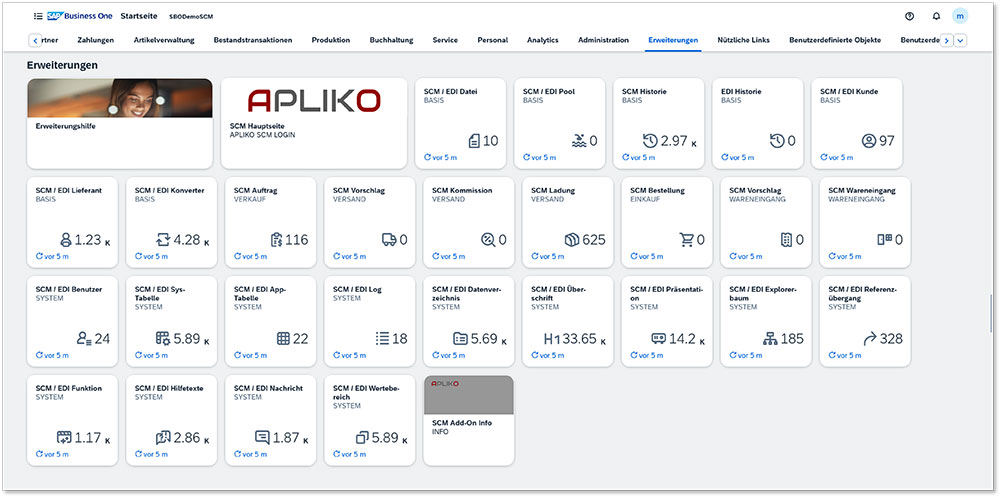Go to the Buchhaltung tab
Viewport: 1000px width, 497px height.
tap(391, 40)
